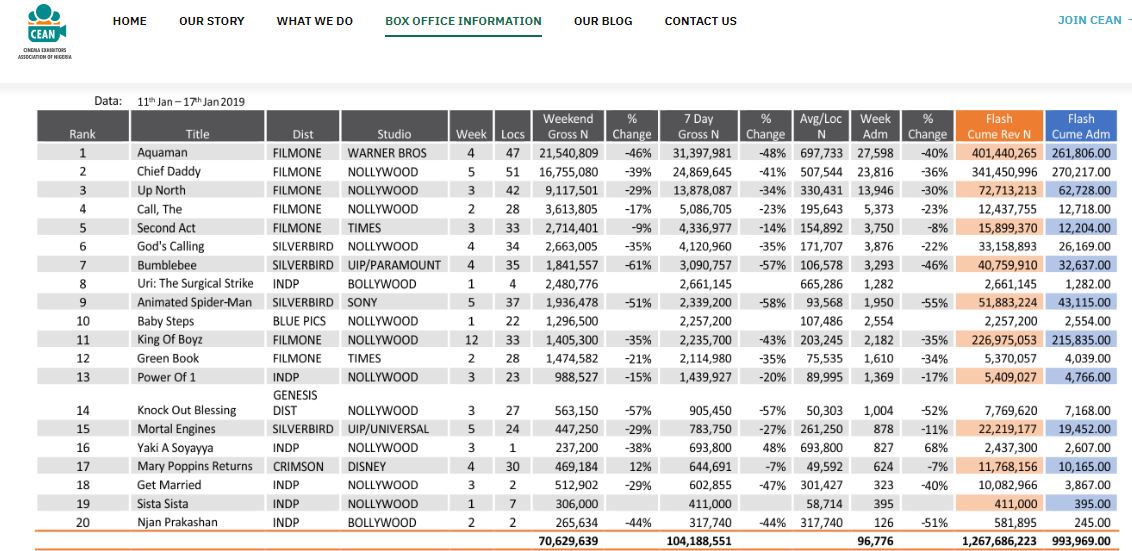Click the CEAN camera logo
The height and width of the screenshot is (551, 1132).
click(x=45, y=31)
